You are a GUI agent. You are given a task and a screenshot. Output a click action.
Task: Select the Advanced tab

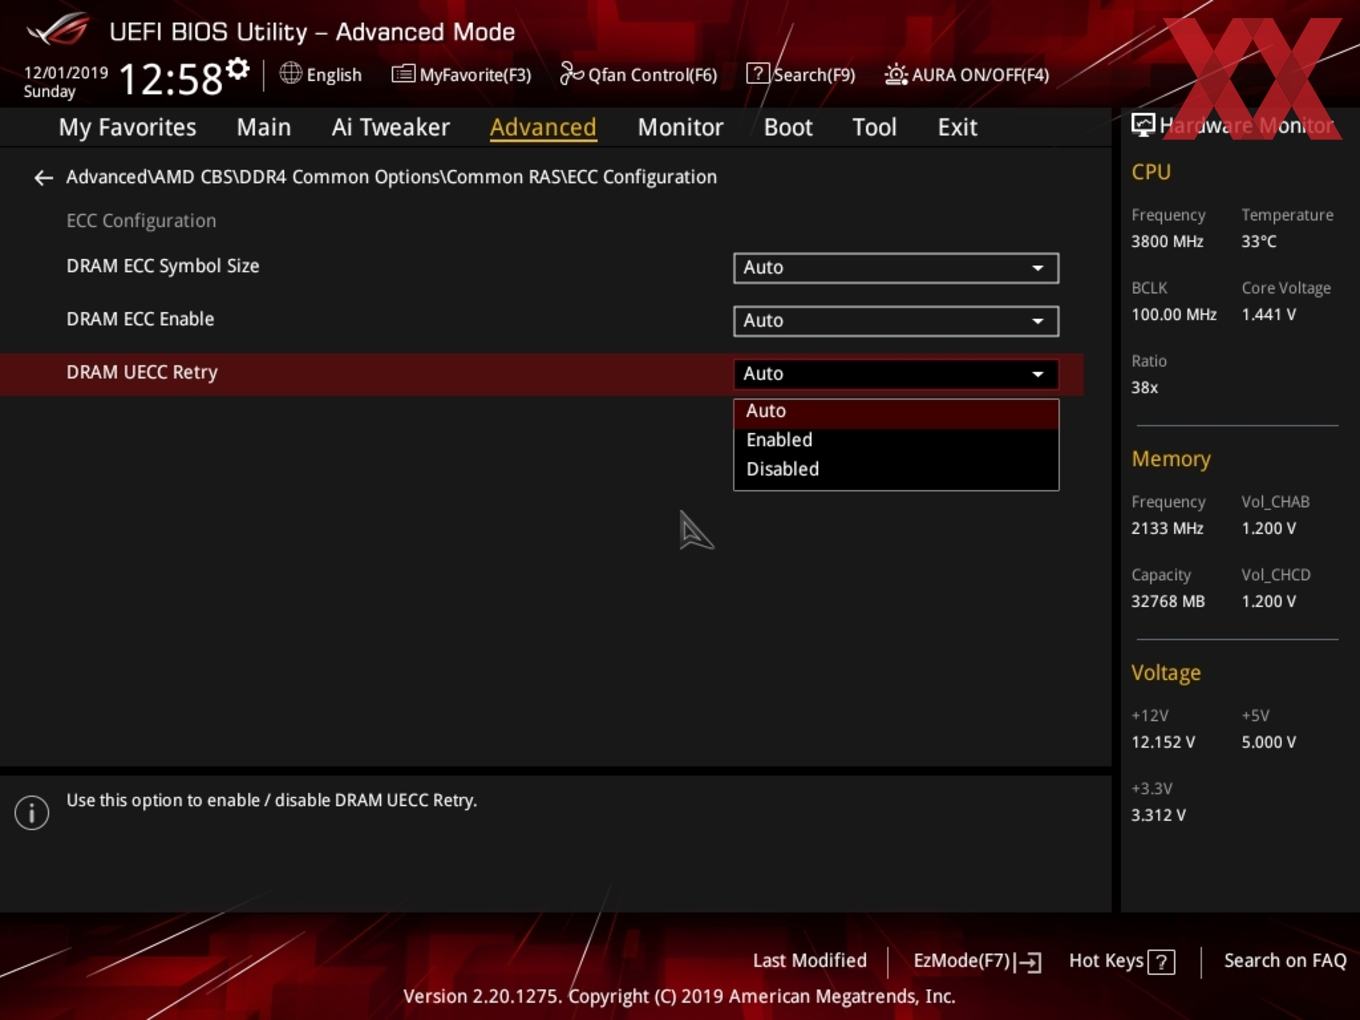[x=543, y=127]
